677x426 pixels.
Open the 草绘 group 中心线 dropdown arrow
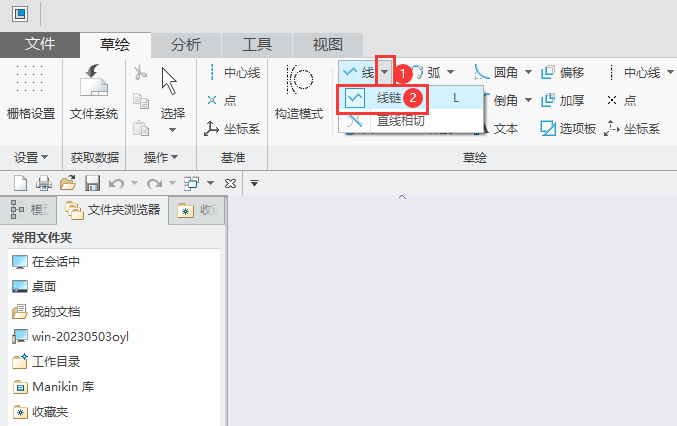click(670, 72)
